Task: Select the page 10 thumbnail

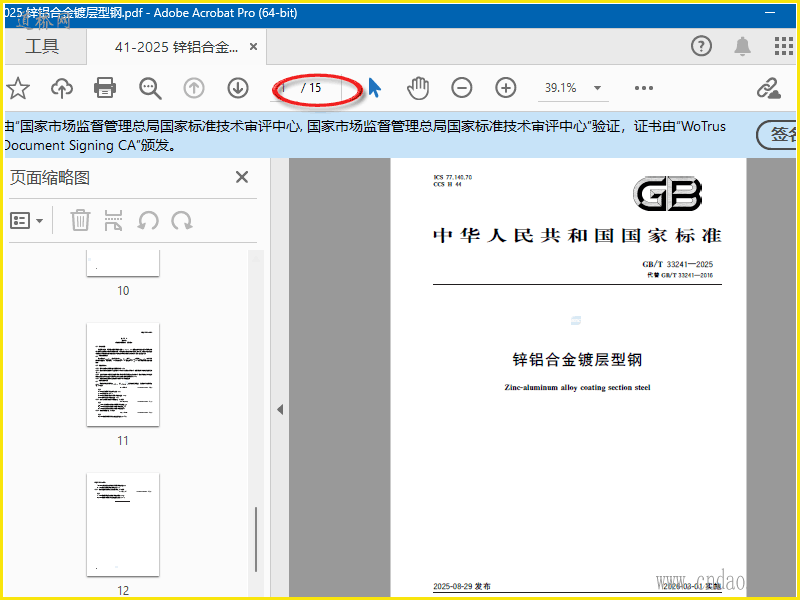Action: coord(123,263)
